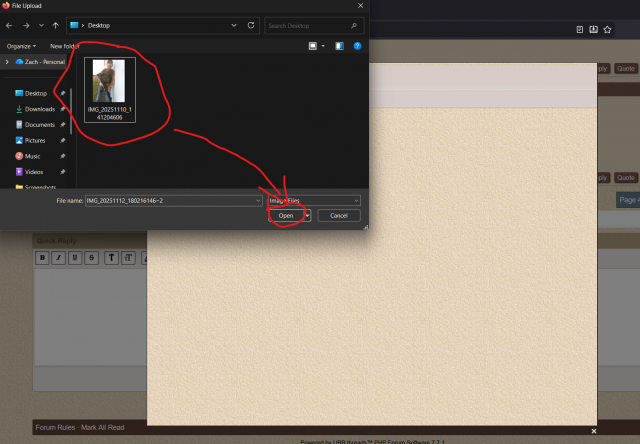640x444 pixels.
Task: Expand the Zach - Personal tree node
Action: click(7, 62)
